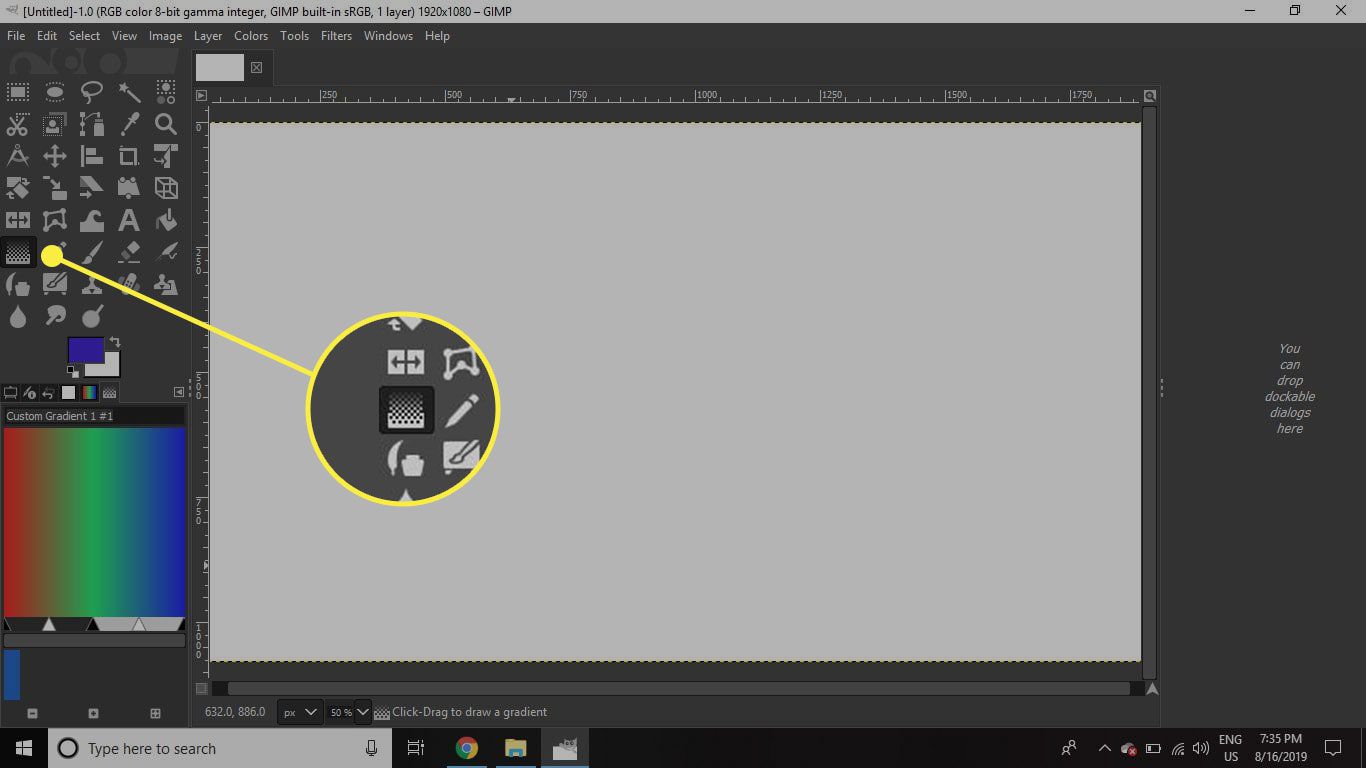Select the Perspective cube tool

click(166, 188)
